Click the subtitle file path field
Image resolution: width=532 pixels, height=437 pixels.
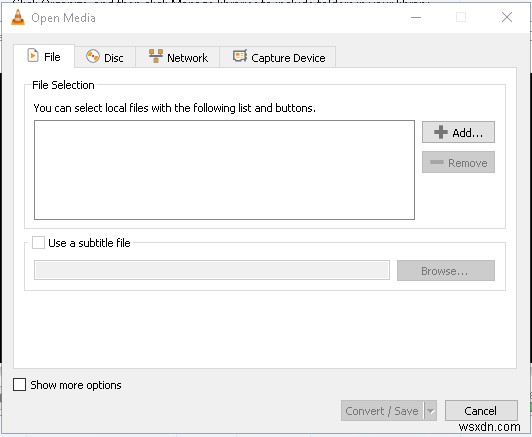(212, 270)
